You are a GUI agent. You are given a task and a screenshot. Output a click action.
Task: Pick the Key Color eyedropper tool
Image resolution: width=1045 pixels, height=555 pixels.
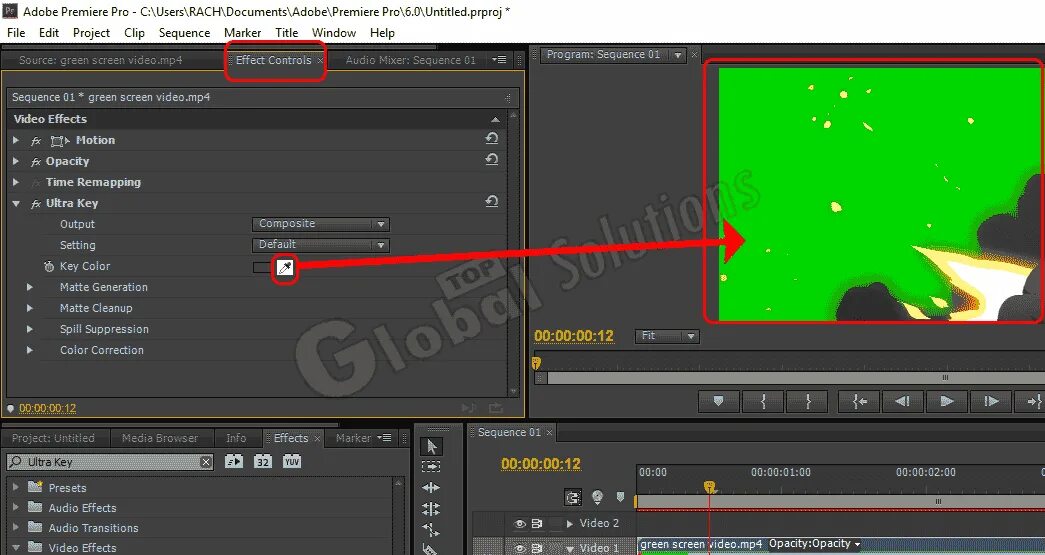(285, 269)
